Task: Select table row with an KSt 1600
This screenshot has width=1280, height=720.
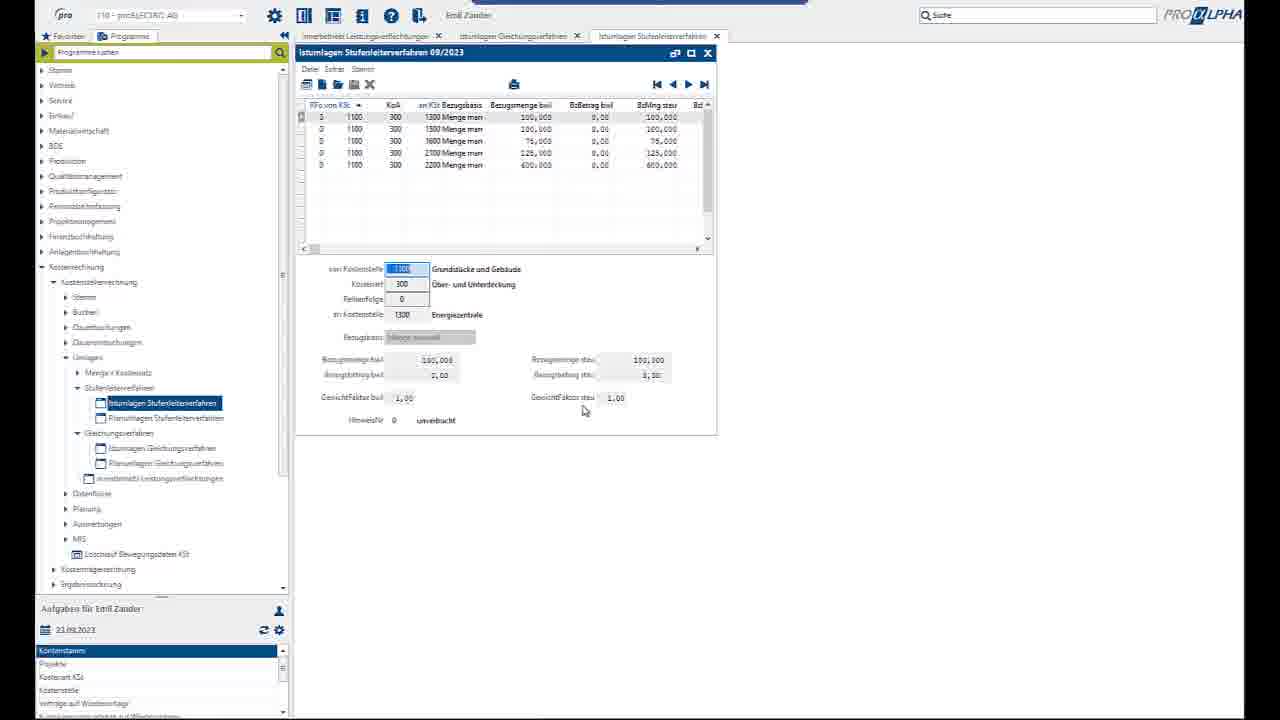Action: pos(500,141)
